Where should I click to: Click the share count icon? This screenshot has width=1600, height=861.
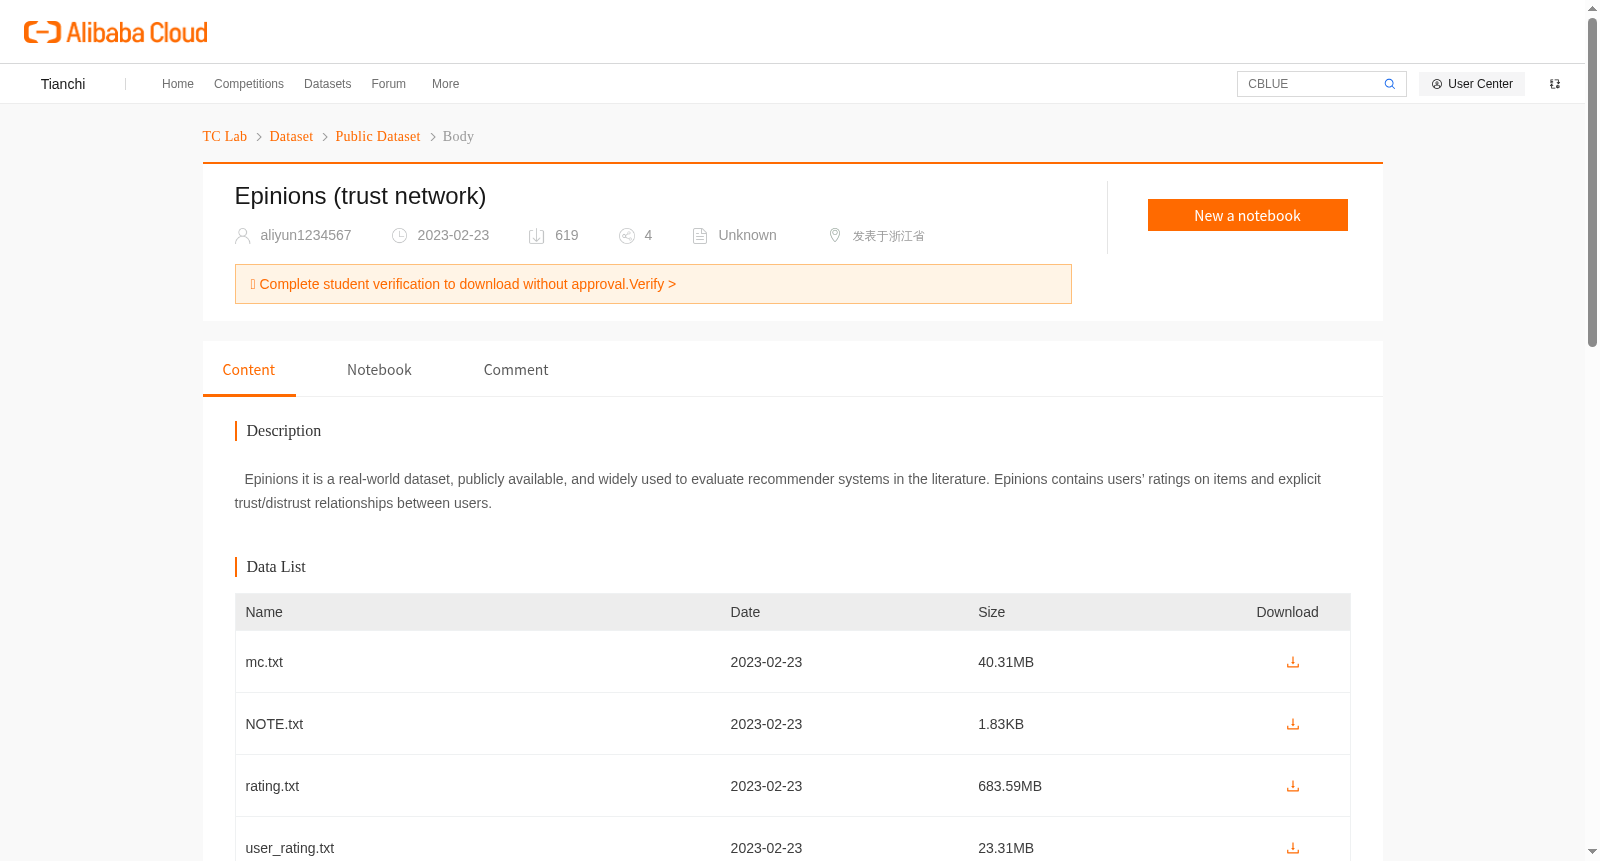pos(627,236)
